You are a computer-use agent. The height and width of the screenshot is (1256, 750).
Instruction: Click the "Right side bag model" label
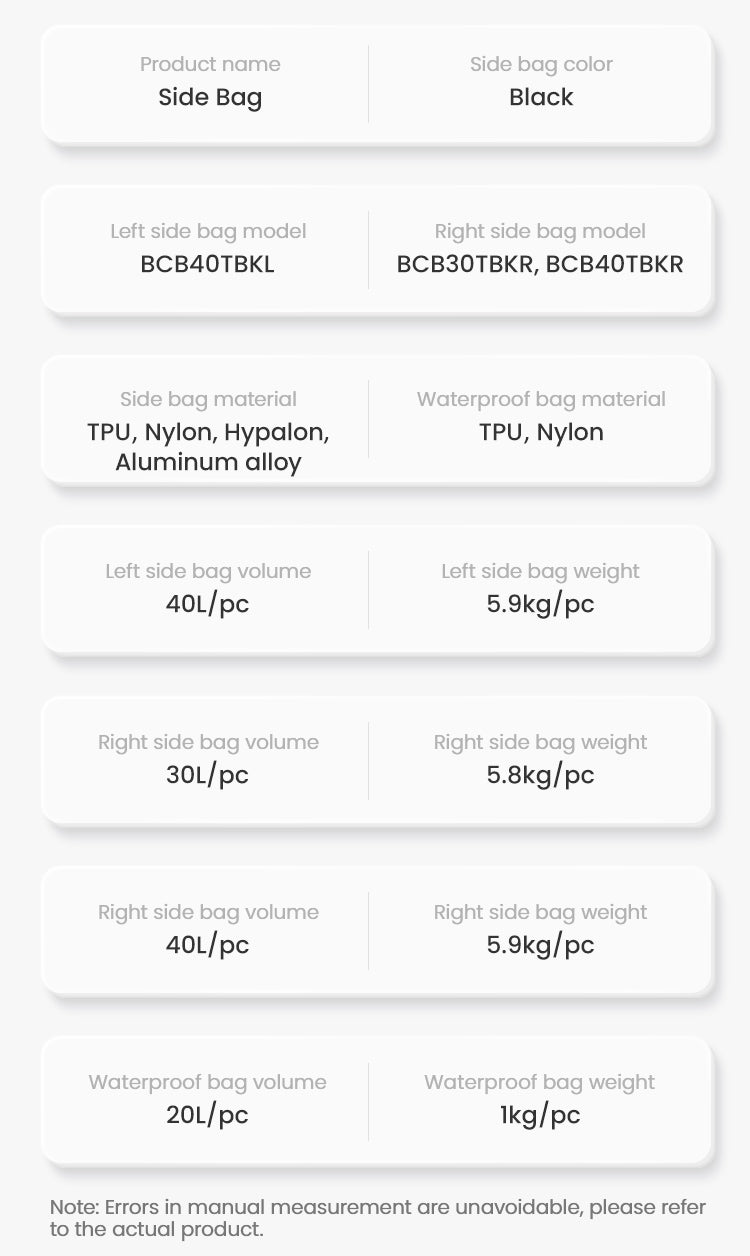pos(540,232)
